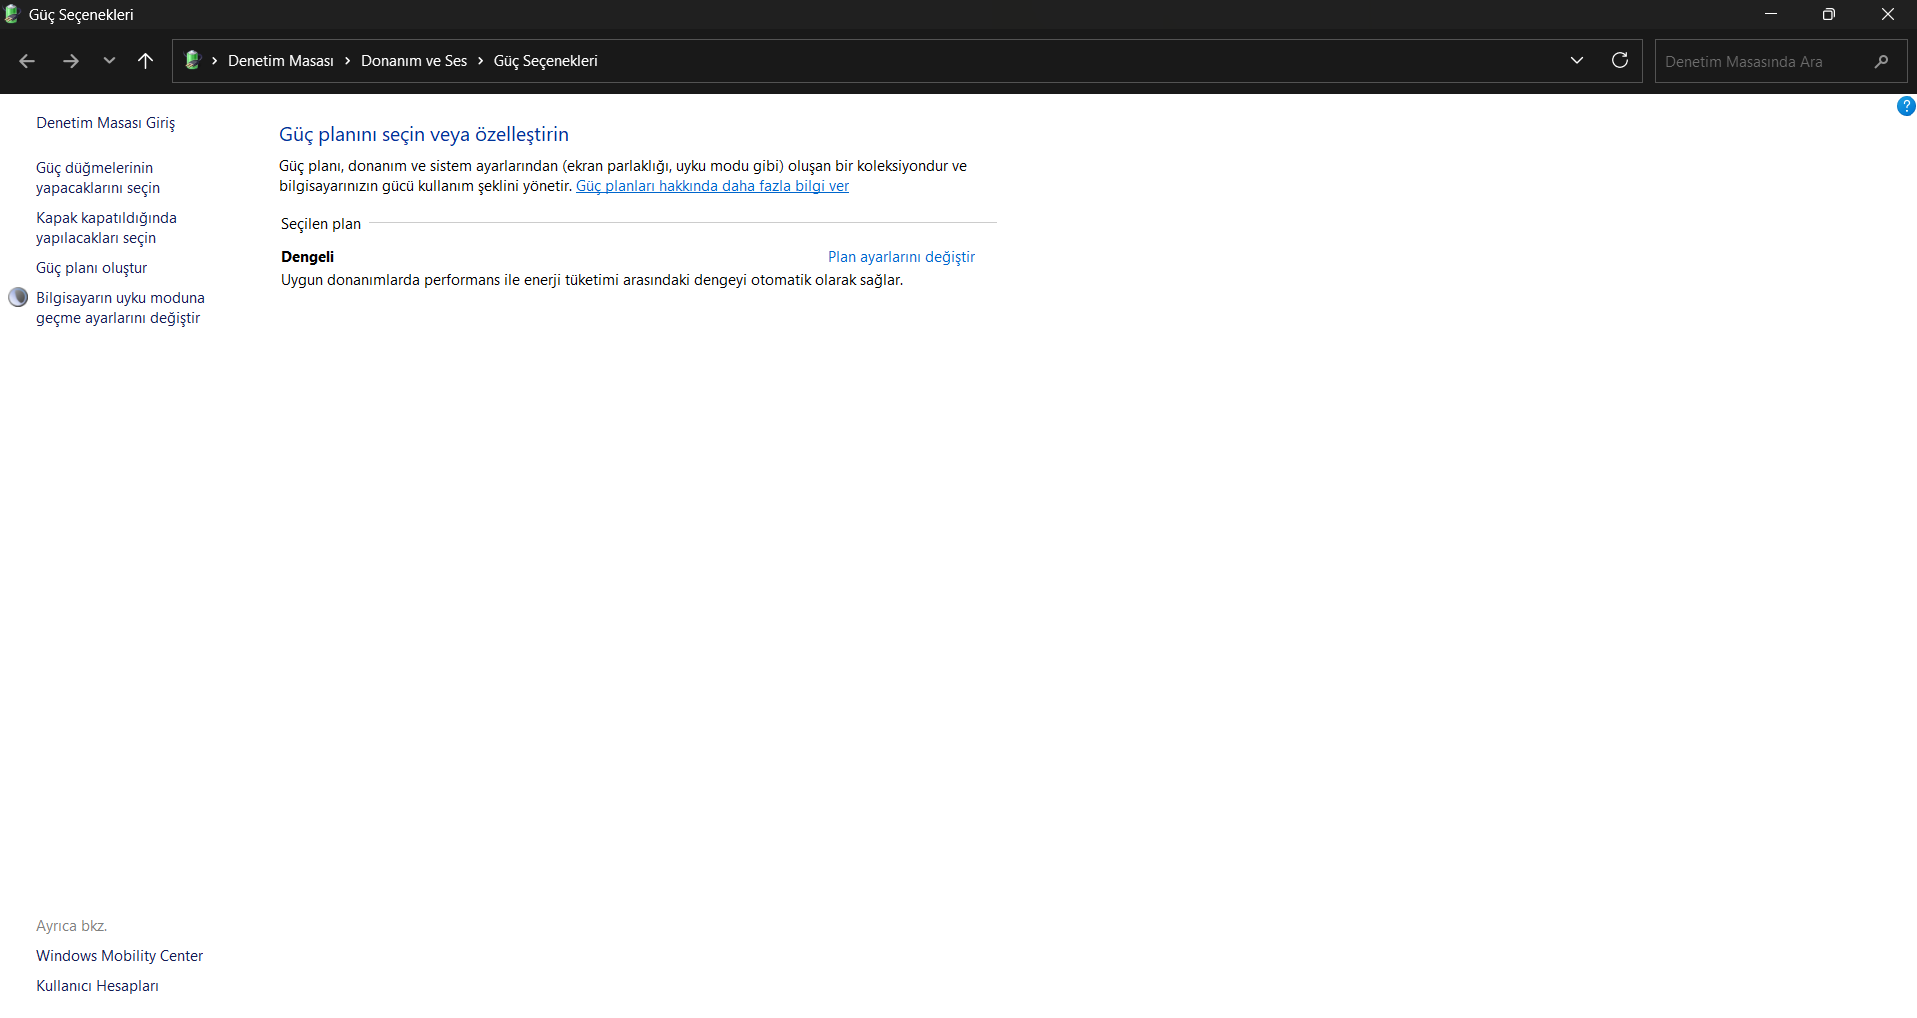The image size is (1917, 1018).
Task: Go back with the back arrow
Action: (27, 61)
